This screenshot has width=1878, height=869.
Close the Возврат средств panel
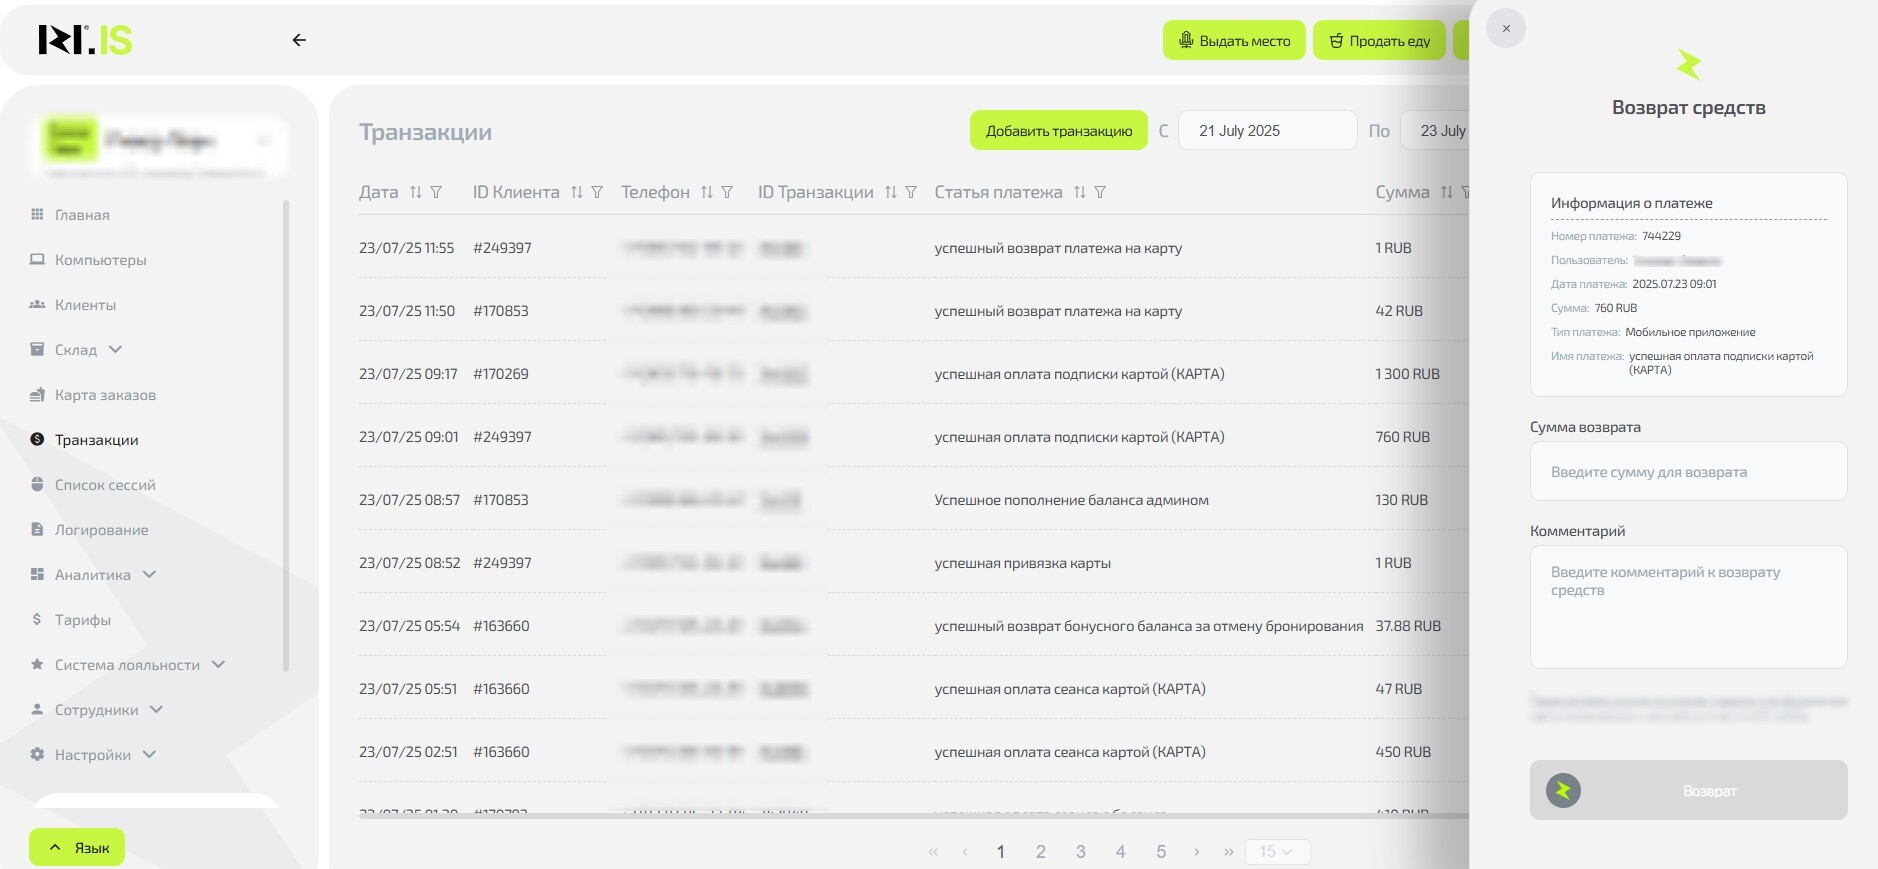click(1506, 28)
